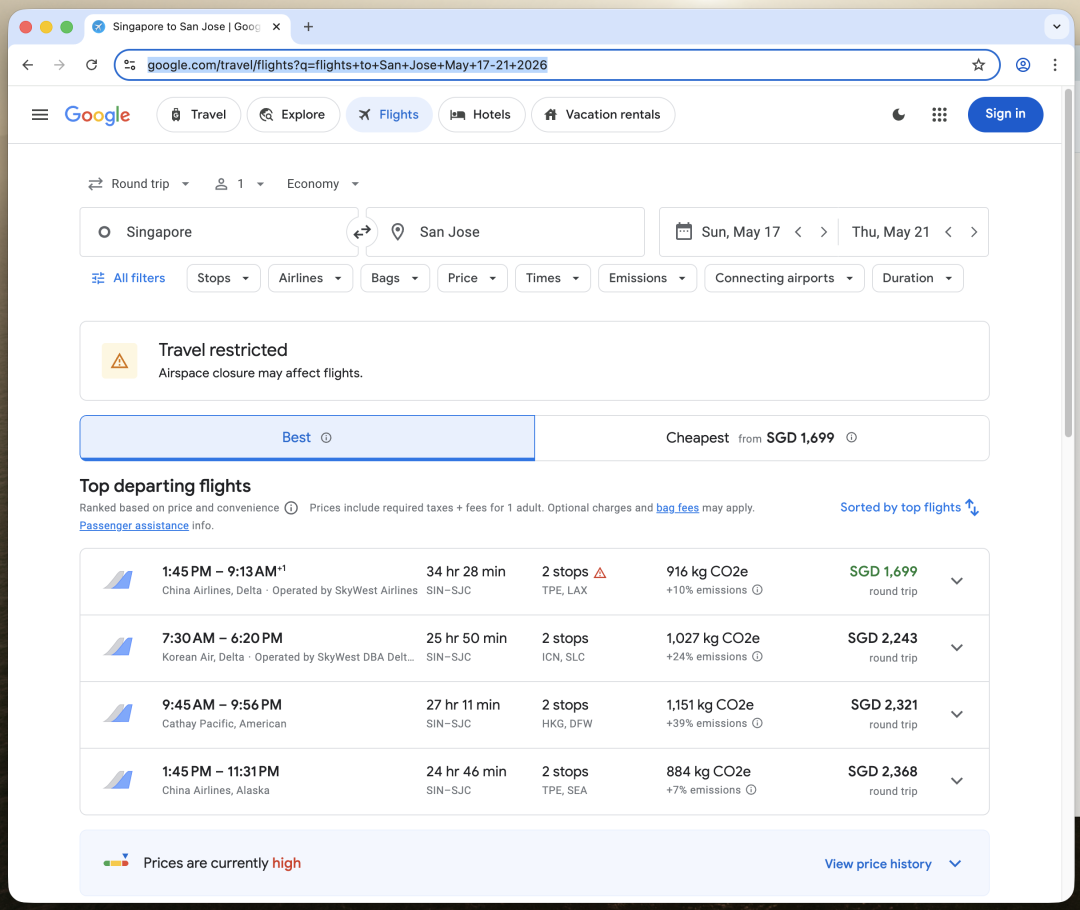Open the Duration filter dropdown
The height and width of the screenshot is (910, 1080).
coord(917,278)
